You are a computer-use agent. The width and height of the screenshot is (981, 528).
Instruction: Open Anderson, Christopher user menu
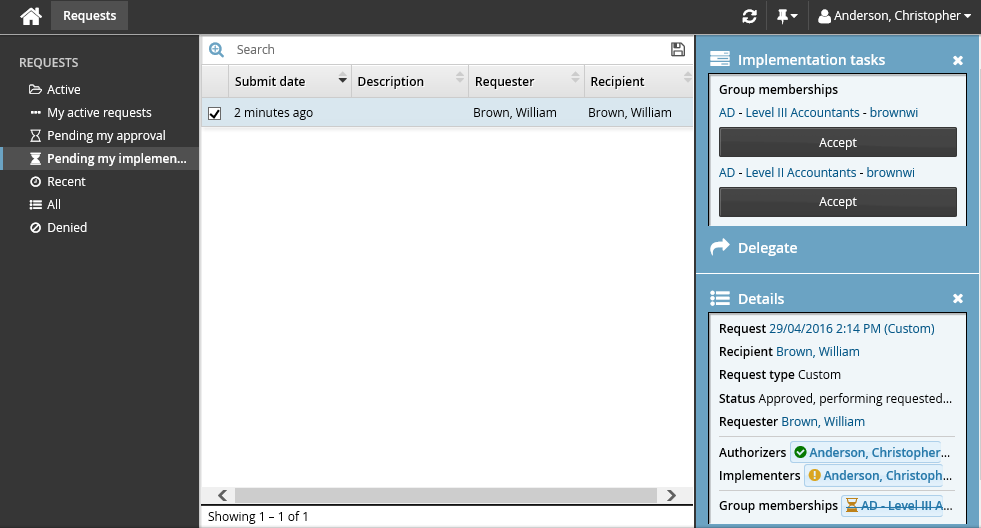894,16
